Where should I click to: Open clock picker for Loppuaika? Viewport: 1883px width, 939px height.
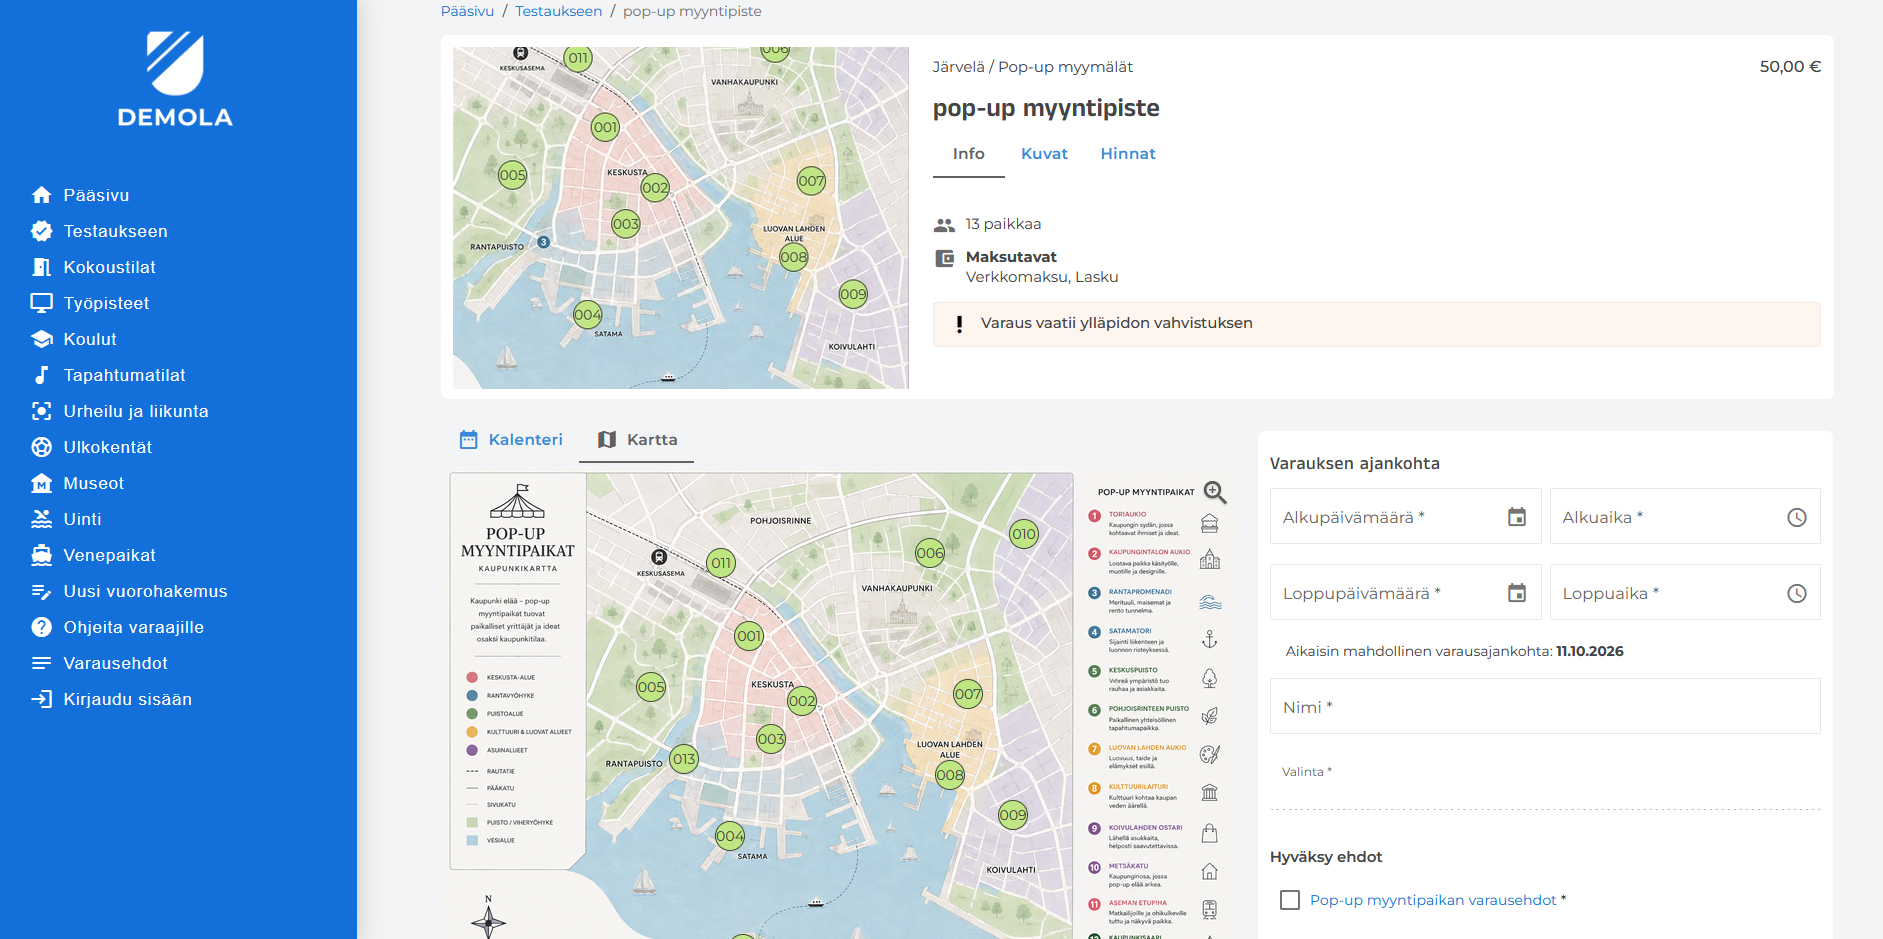[1797, 593]
